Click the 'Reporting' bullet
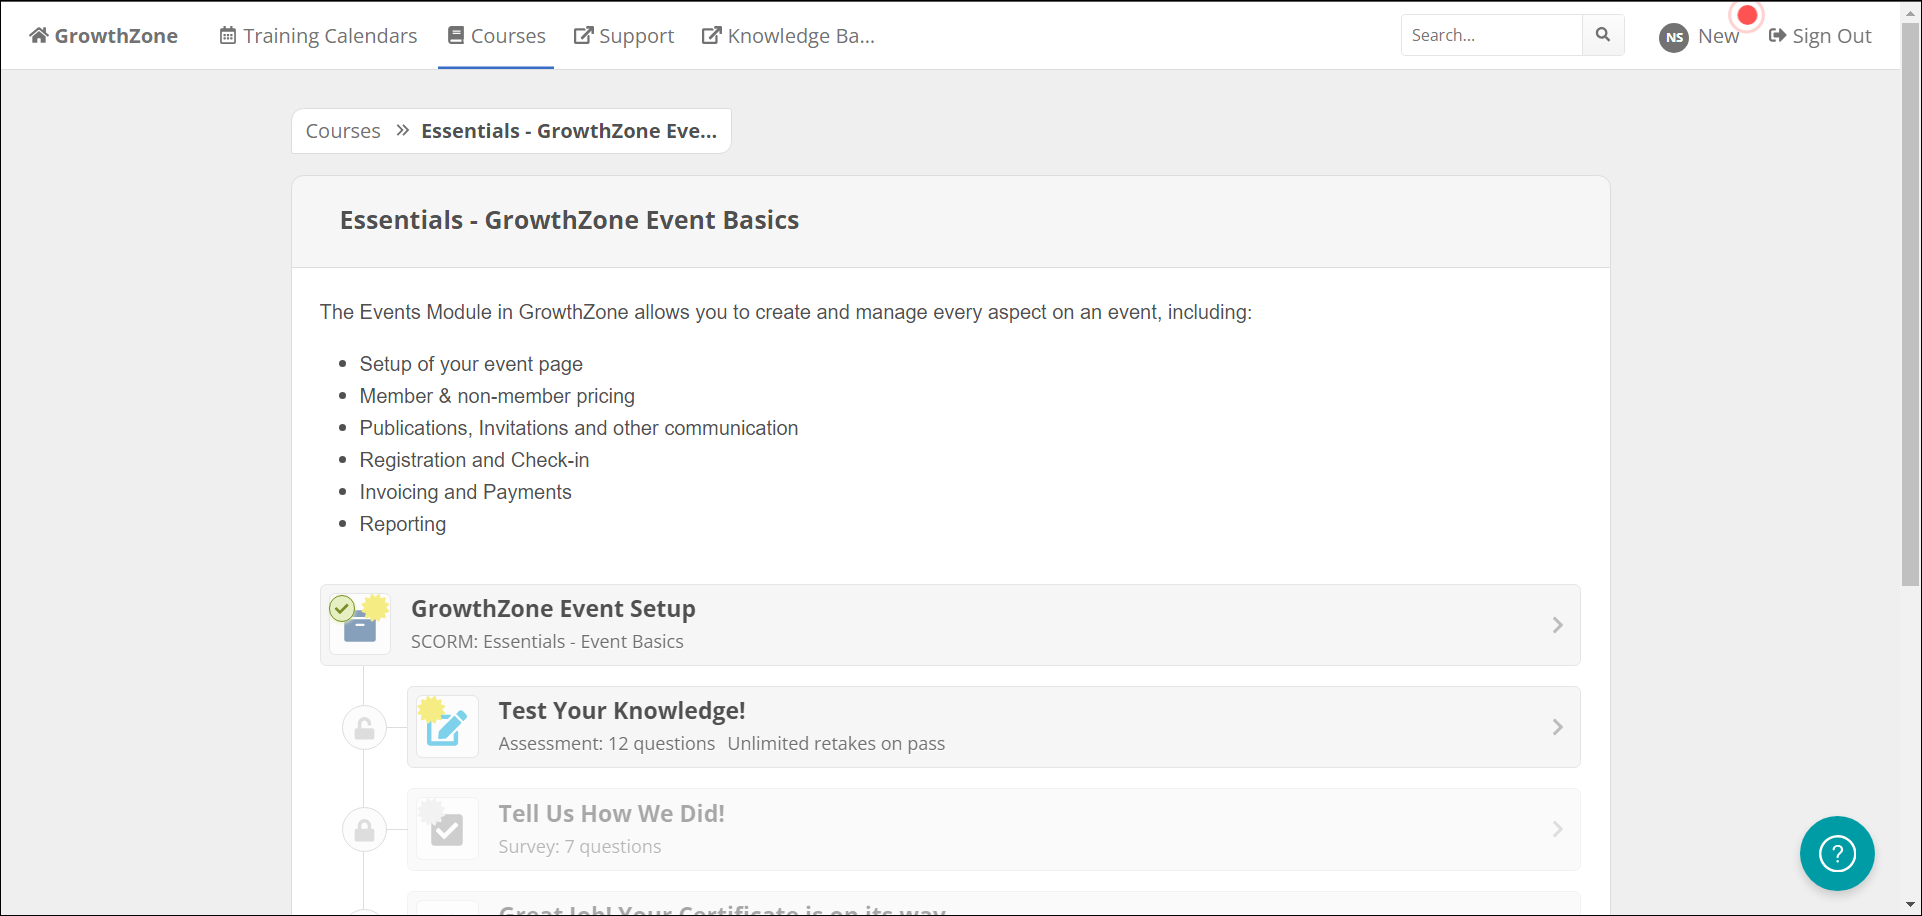 (403, 524)
